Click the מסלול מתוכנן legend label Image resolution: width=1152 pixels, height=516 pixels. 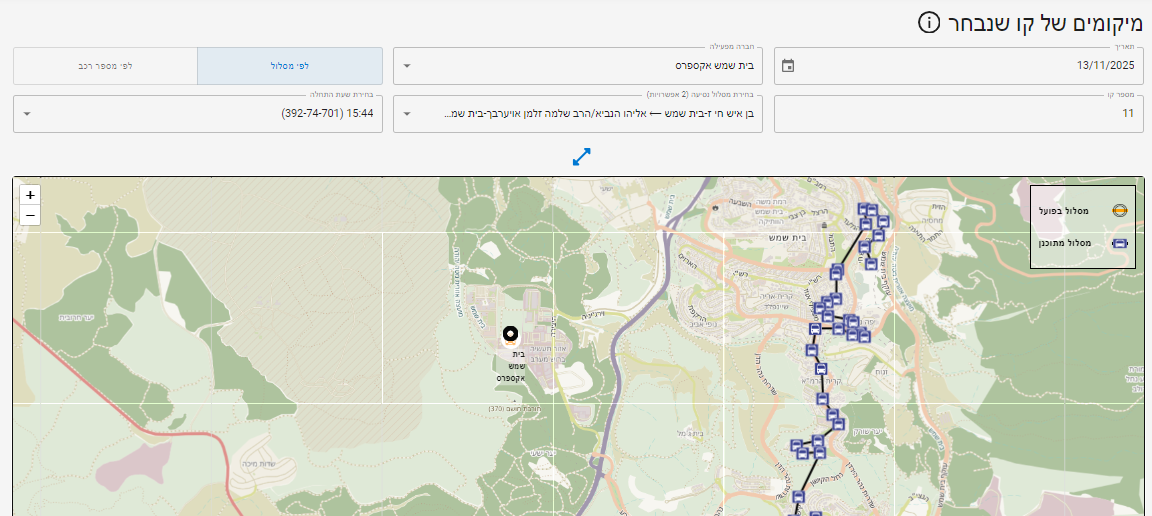(1066, 243)
